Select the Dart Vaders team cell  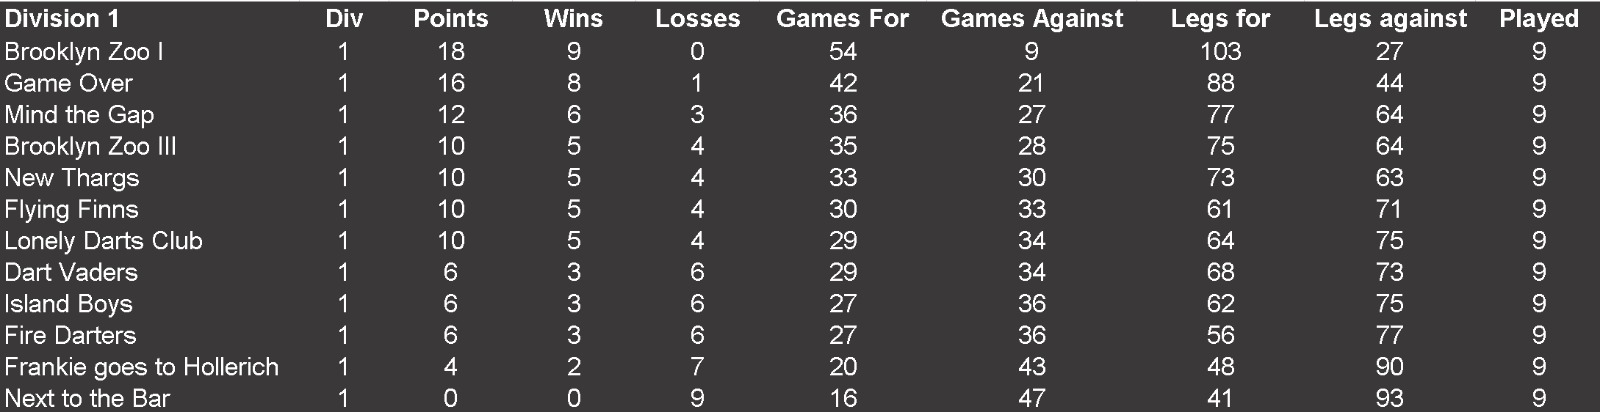point(71,272)
